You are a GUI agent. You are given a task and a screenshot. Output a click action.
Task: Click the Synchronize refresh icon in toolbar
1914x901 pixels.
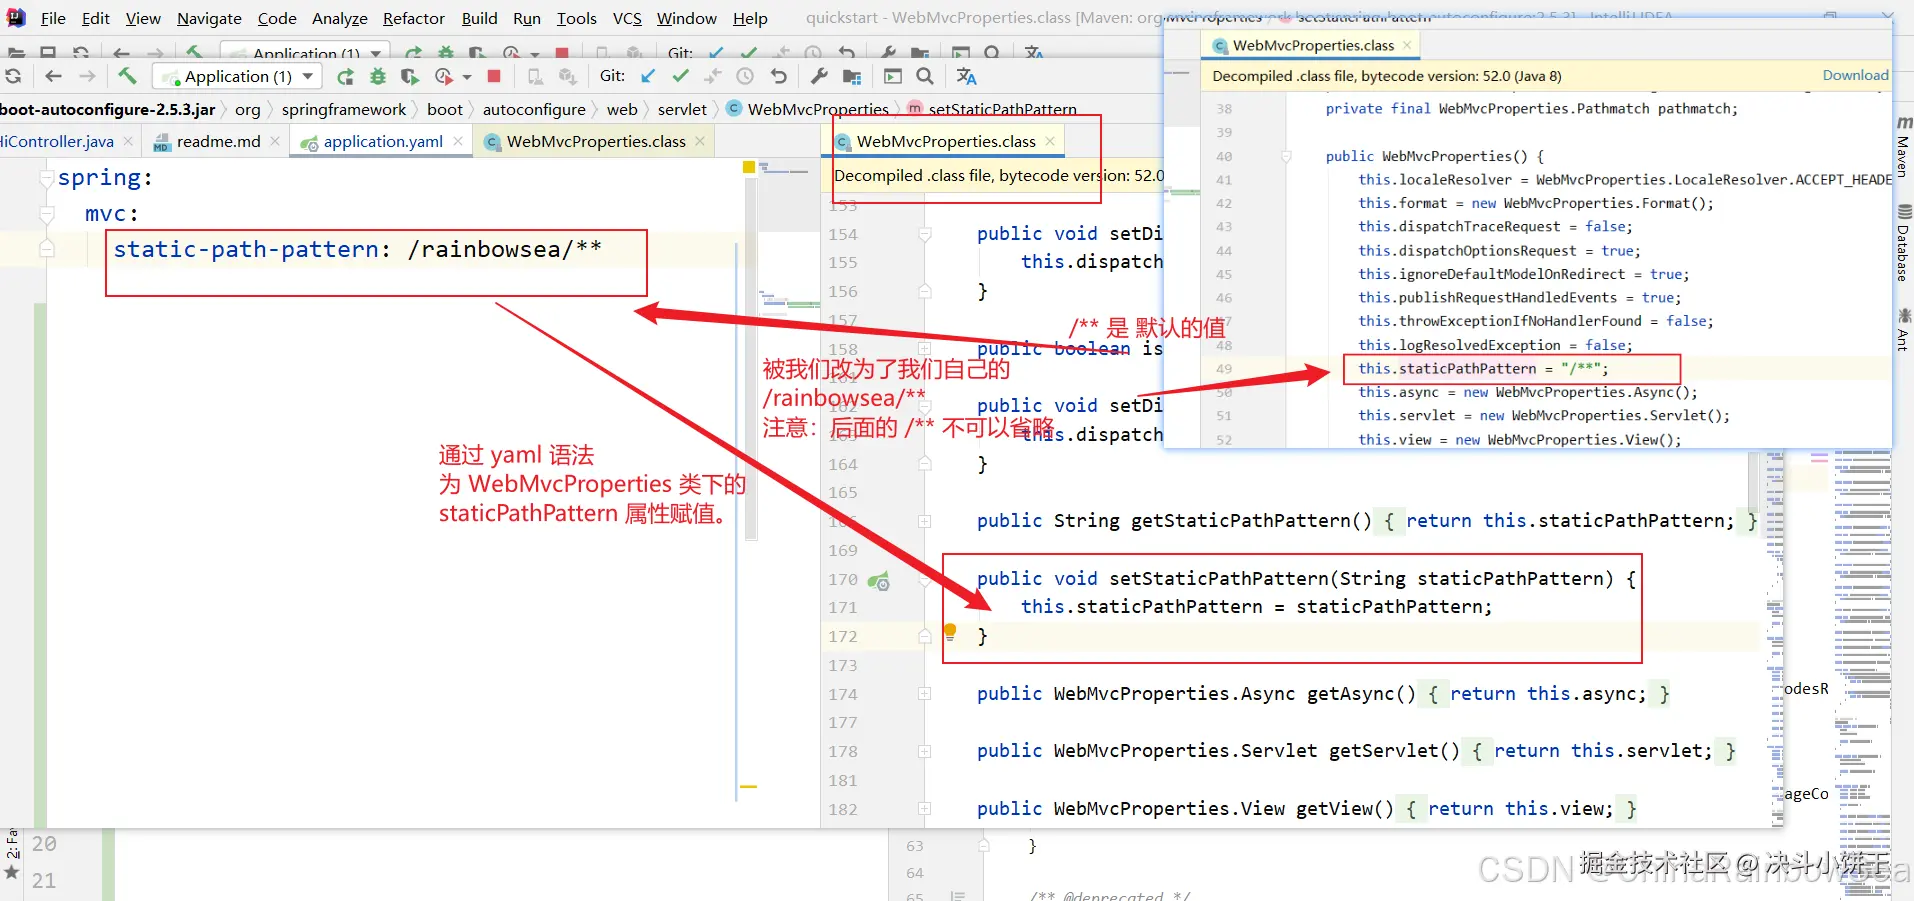[x=13, y=76]
